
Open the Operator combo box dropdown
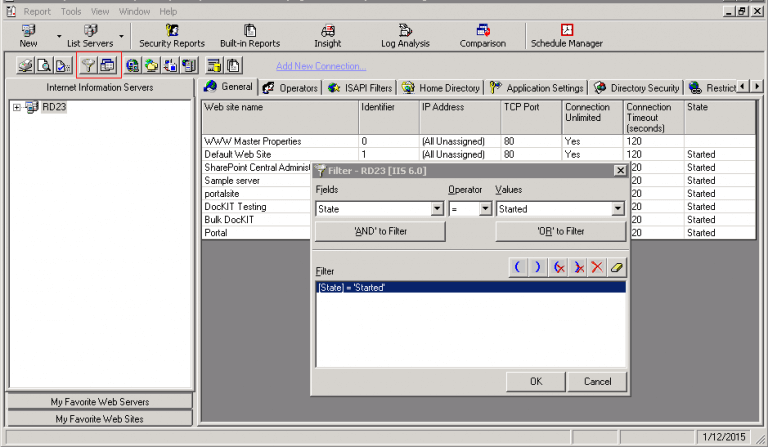[485, 209]
